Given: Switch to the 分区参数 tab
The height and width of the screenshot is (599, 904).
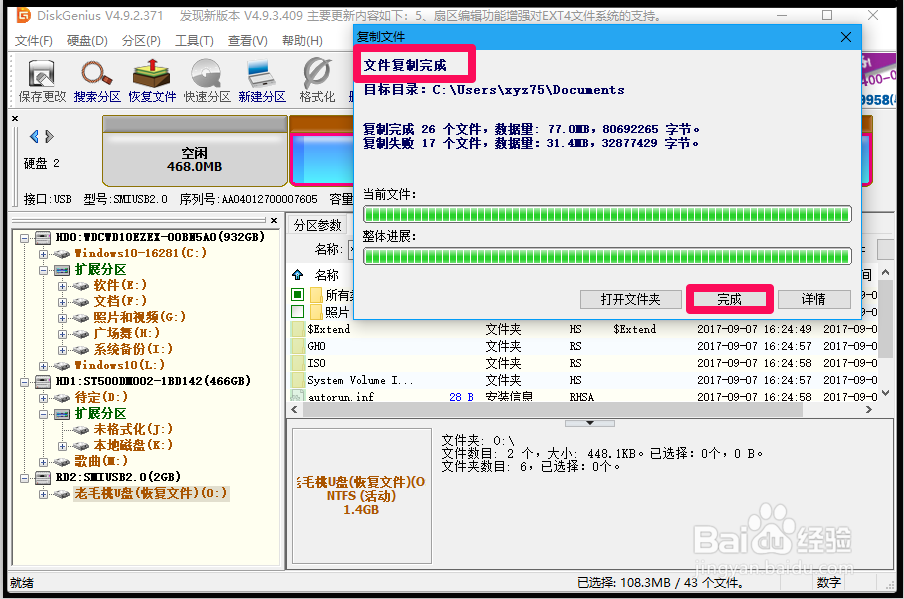Looking at the screenshot, I should pos(317,225).
